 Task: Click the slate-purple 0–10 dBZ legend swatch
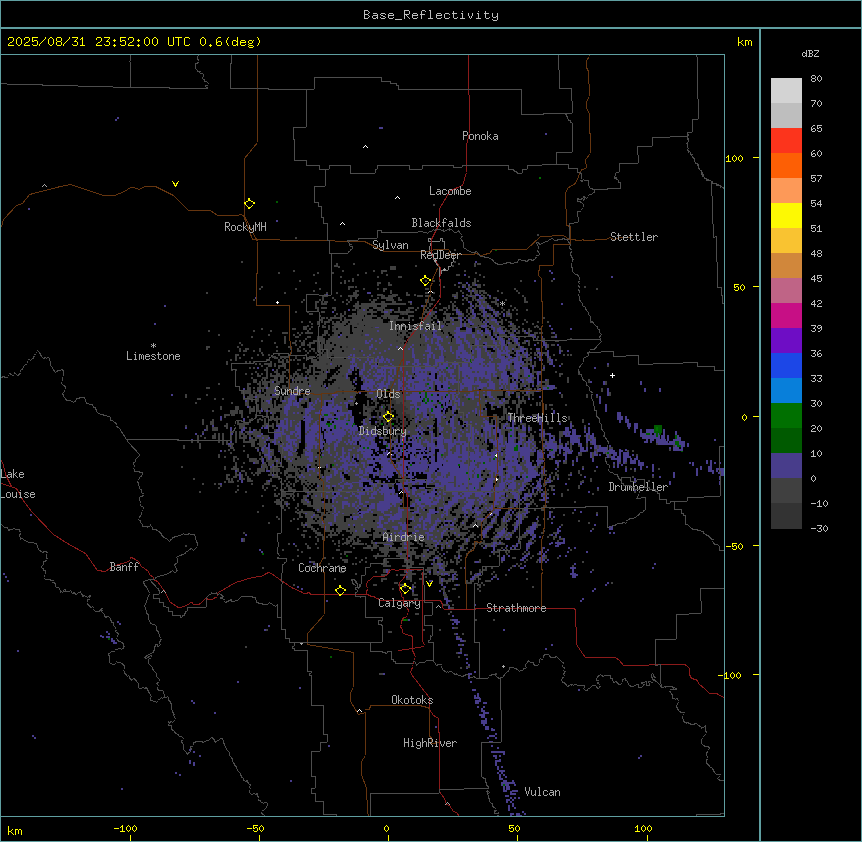786,466
